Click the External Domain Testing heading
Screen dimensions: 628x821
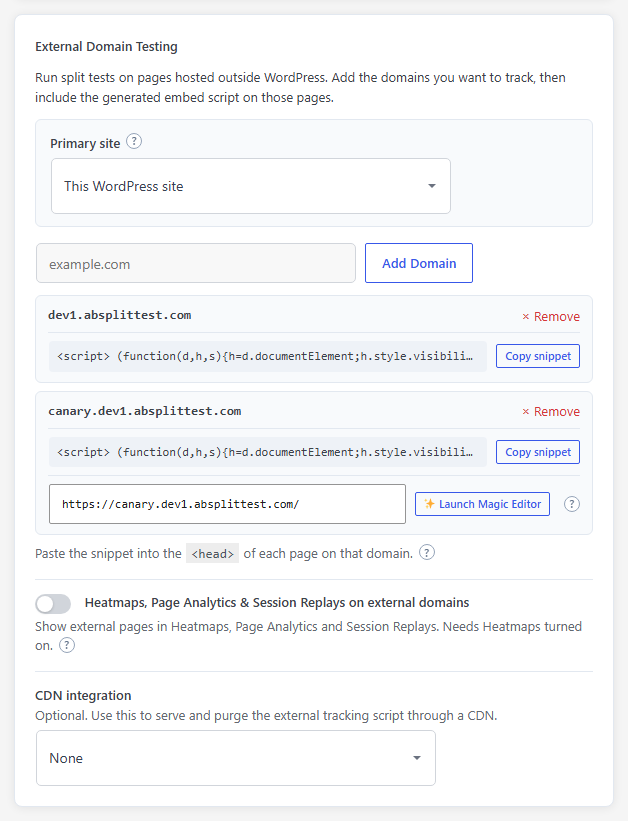pyautogui.click(x=106, y=47)
